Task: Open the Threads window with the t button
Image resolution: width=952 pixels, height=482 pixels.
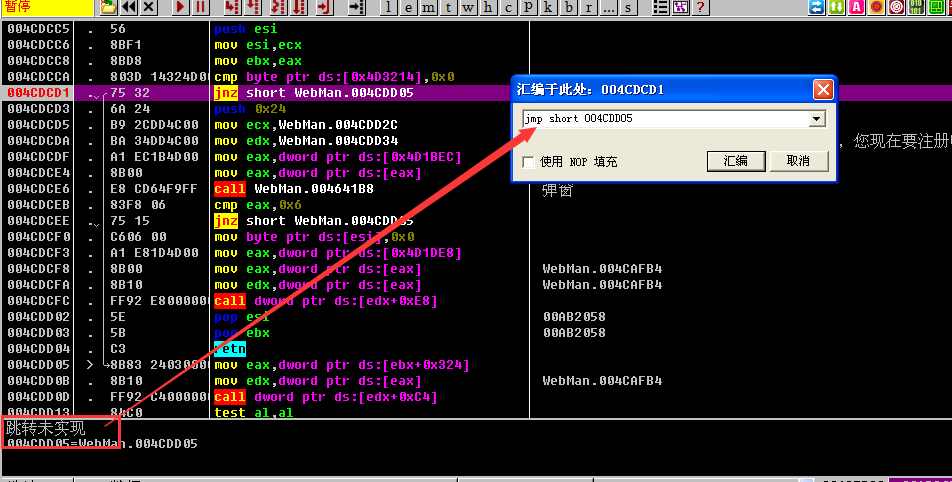Action: (x=449, y=7)
